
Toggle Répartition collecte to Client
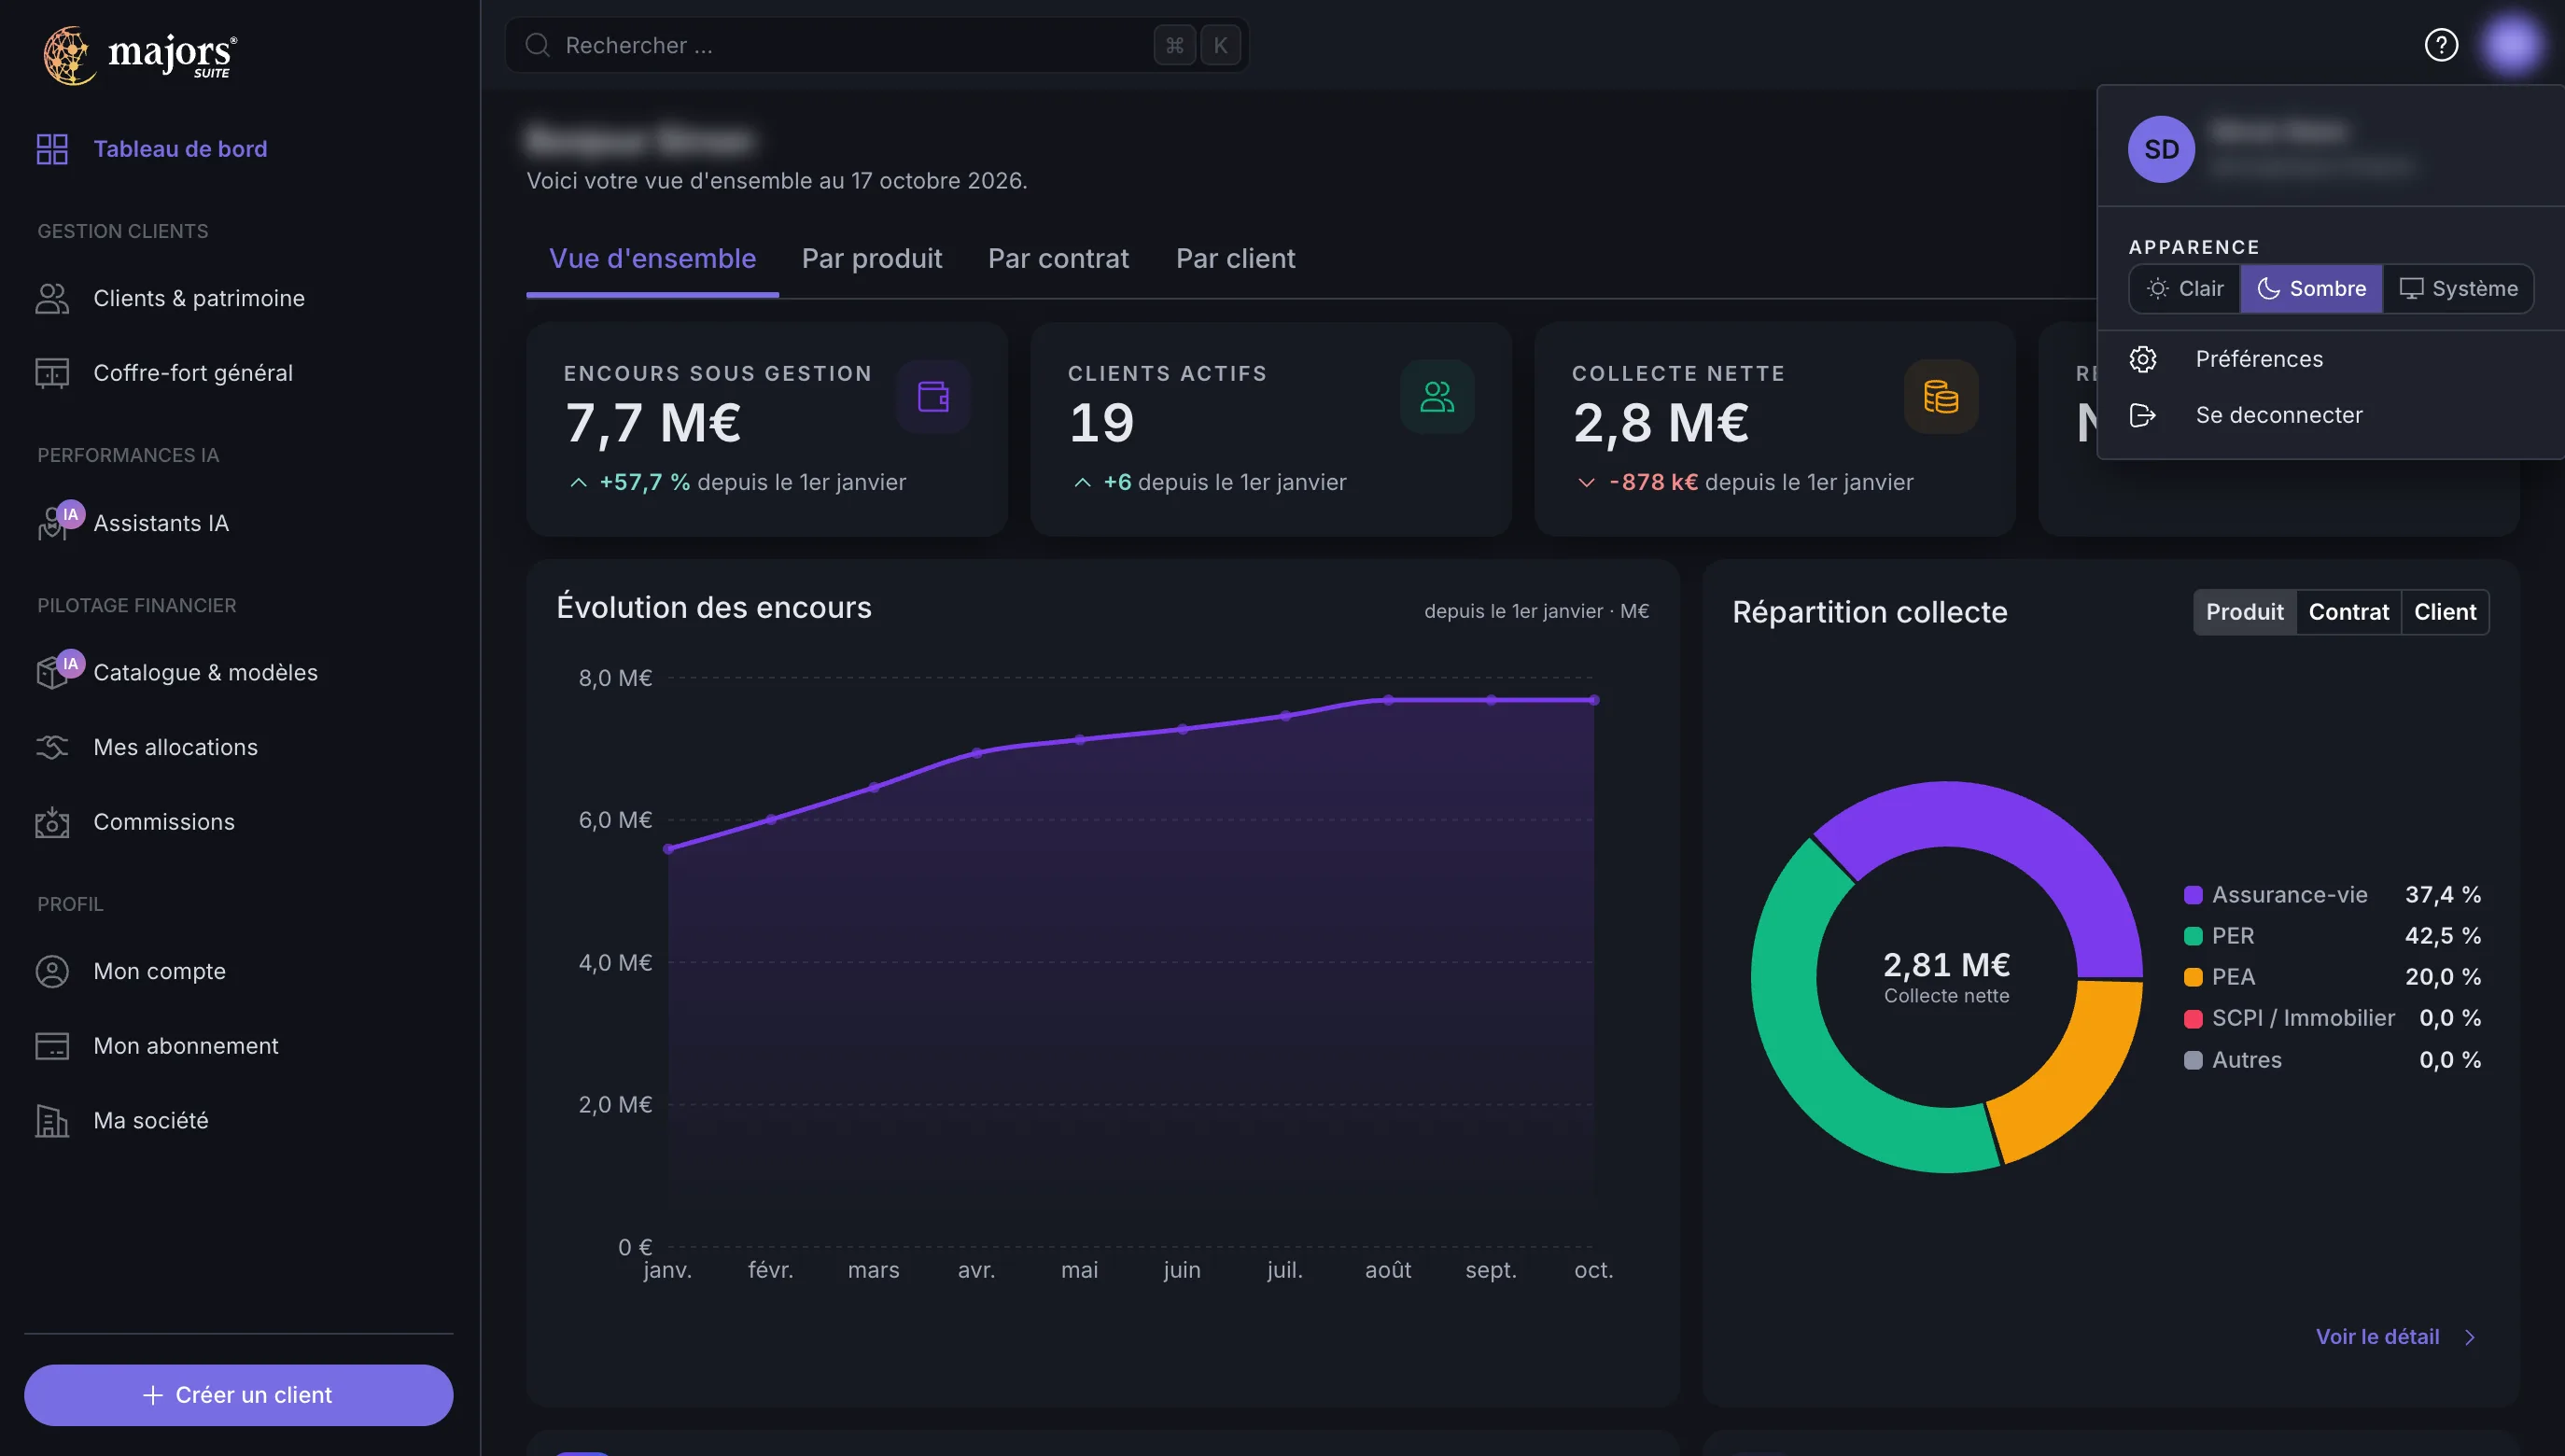click(x=2445, y=612)
